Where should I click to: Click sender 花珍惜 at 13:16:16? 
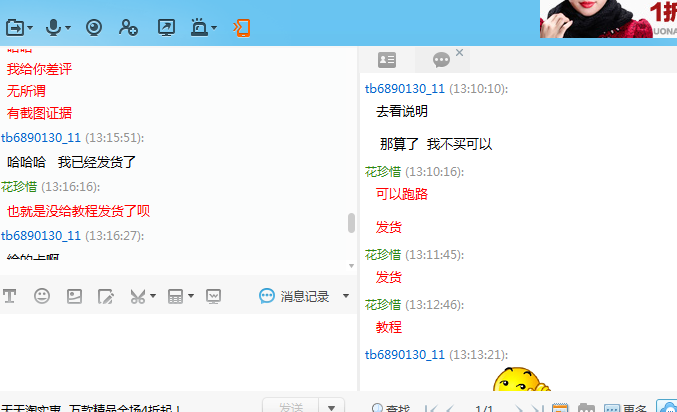pos(19,187)
